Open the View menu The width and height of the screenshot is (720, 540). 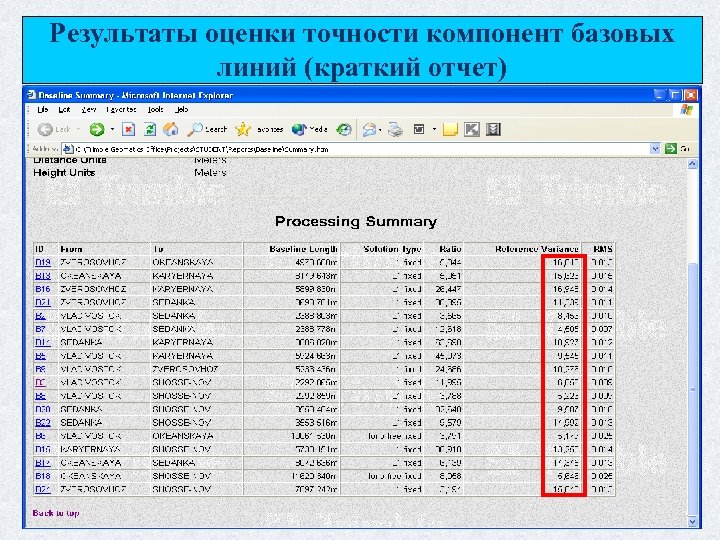(x=89, y=110)
